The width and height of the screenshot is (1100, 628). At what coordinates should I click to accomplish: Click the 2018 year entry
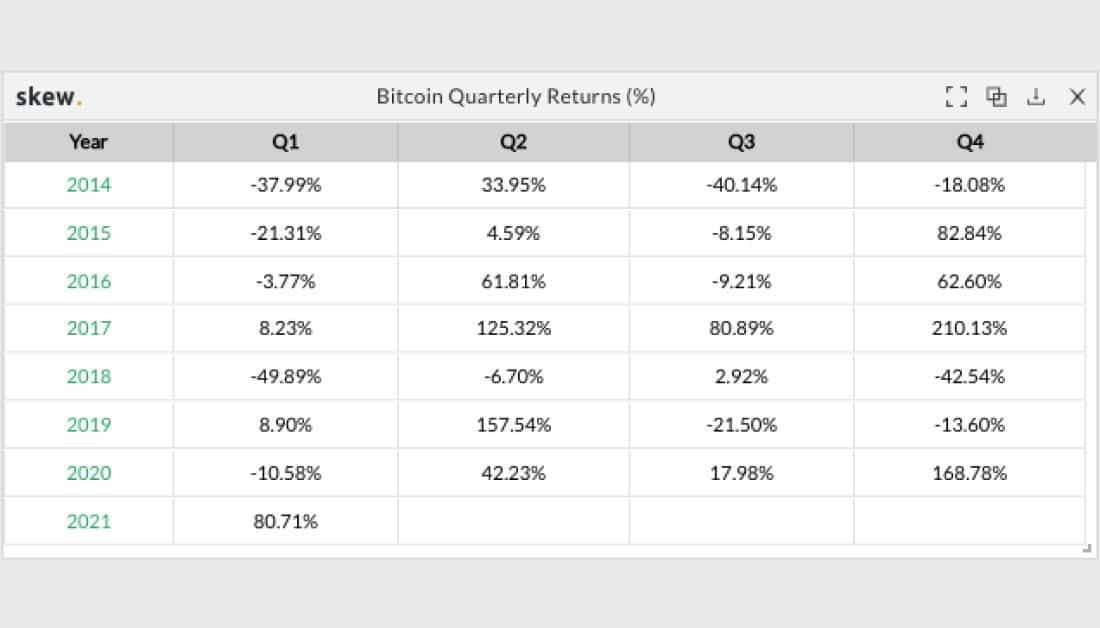pos(87,377)
